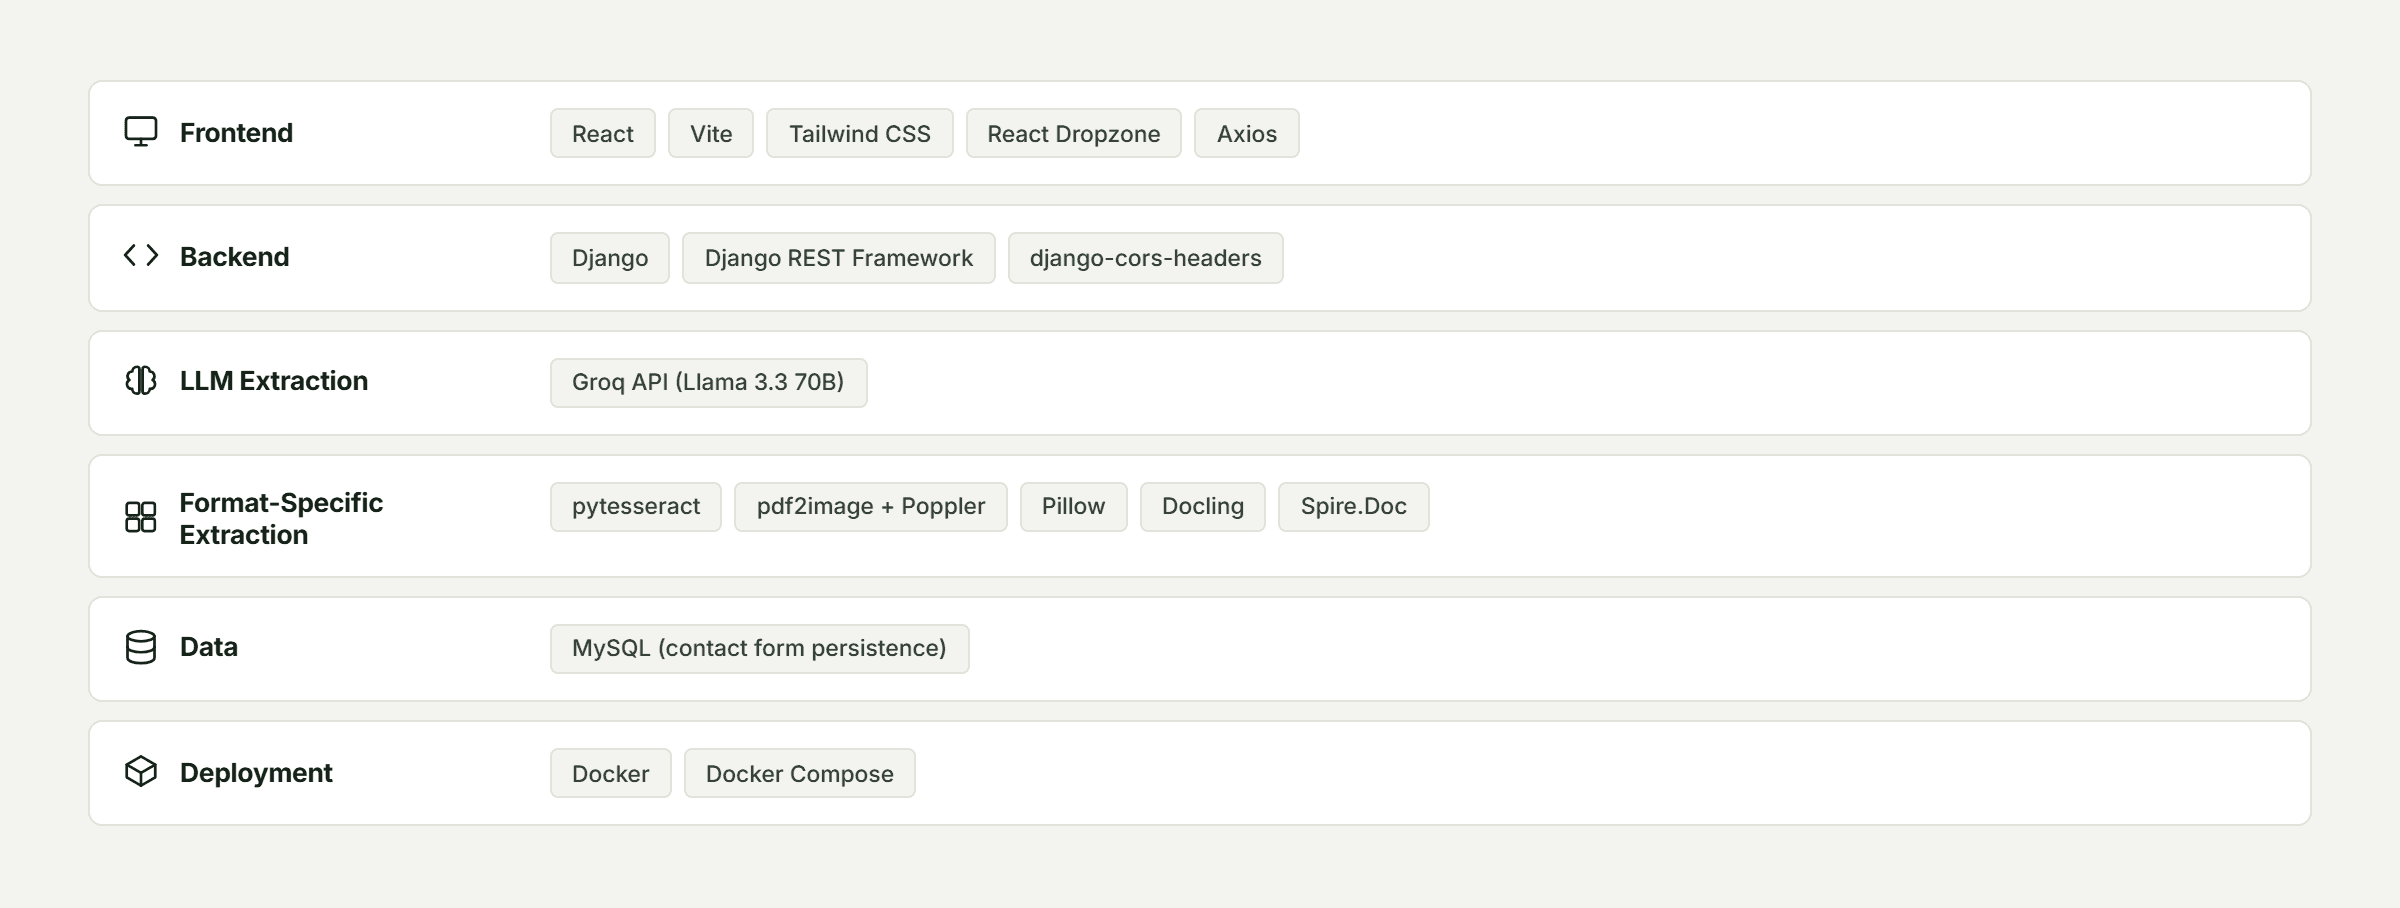Click the grid icon beside Format-Specific Extraction
The width and height of the screenshot is (2400, 908).
click(x=141, y=517)
